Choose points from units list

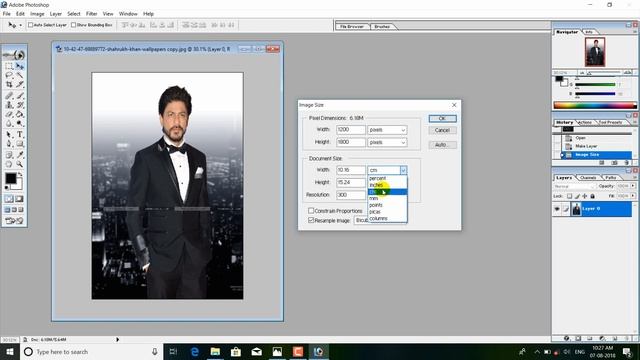click(x=387, y=205)
